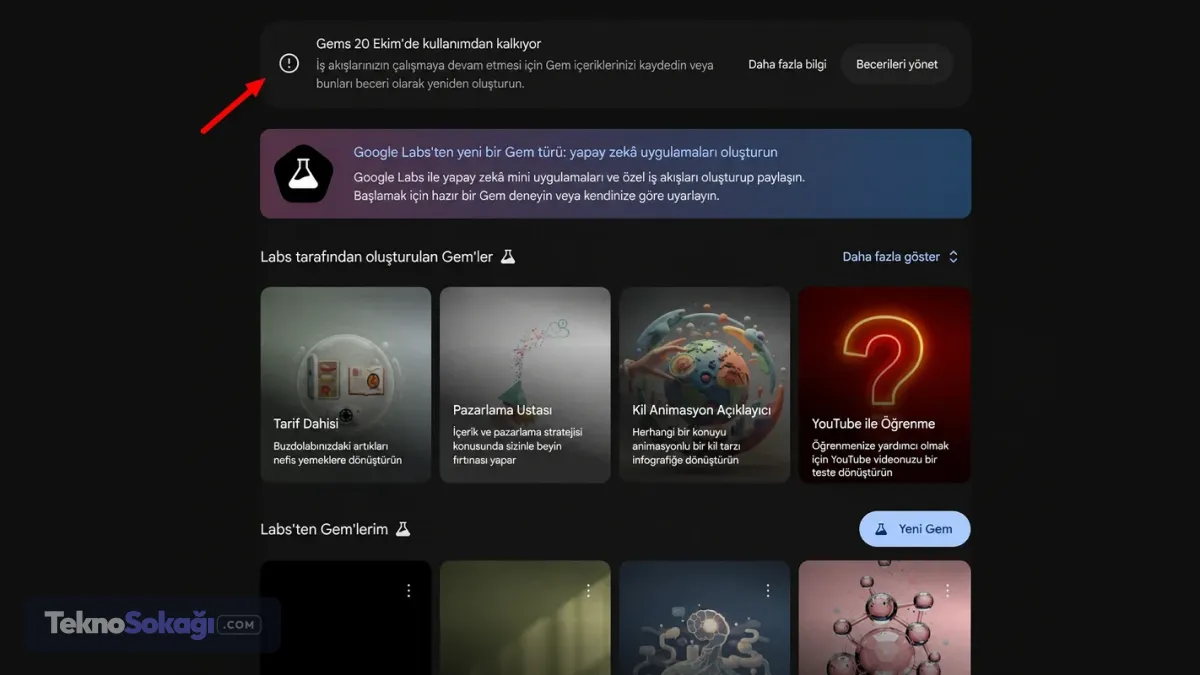This screenshot has height=675, width=1200.
Task: Click the exclamation warning icon in the Gems notice
Action: click(289, 64)
